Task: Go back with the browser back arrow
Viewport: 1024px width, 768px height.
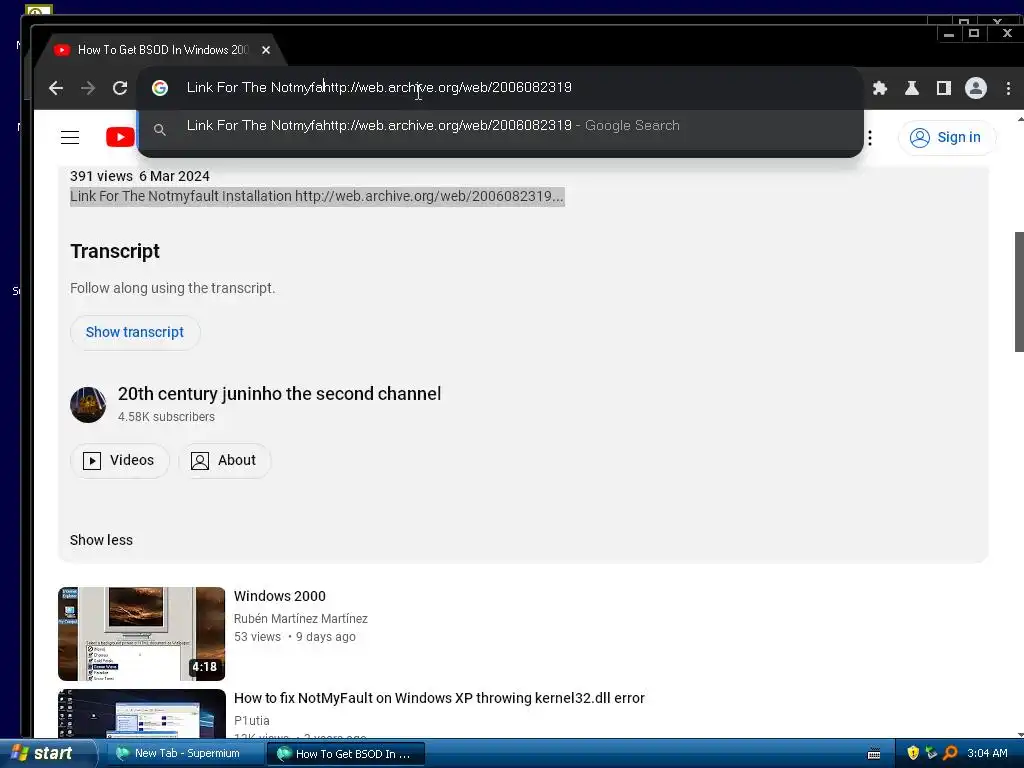Action: pos(56,88)
